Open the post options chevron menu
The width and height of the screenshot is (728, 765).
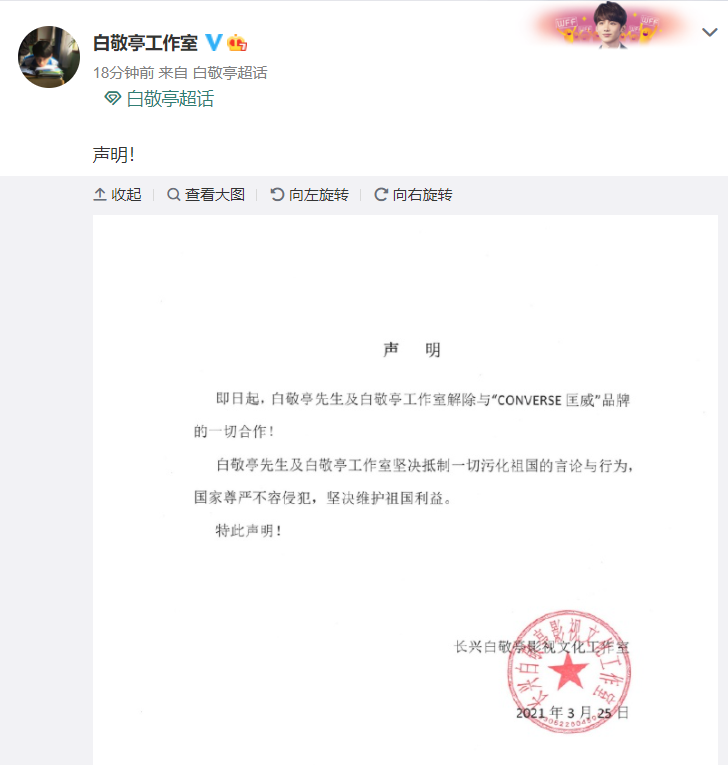point(709,32)
